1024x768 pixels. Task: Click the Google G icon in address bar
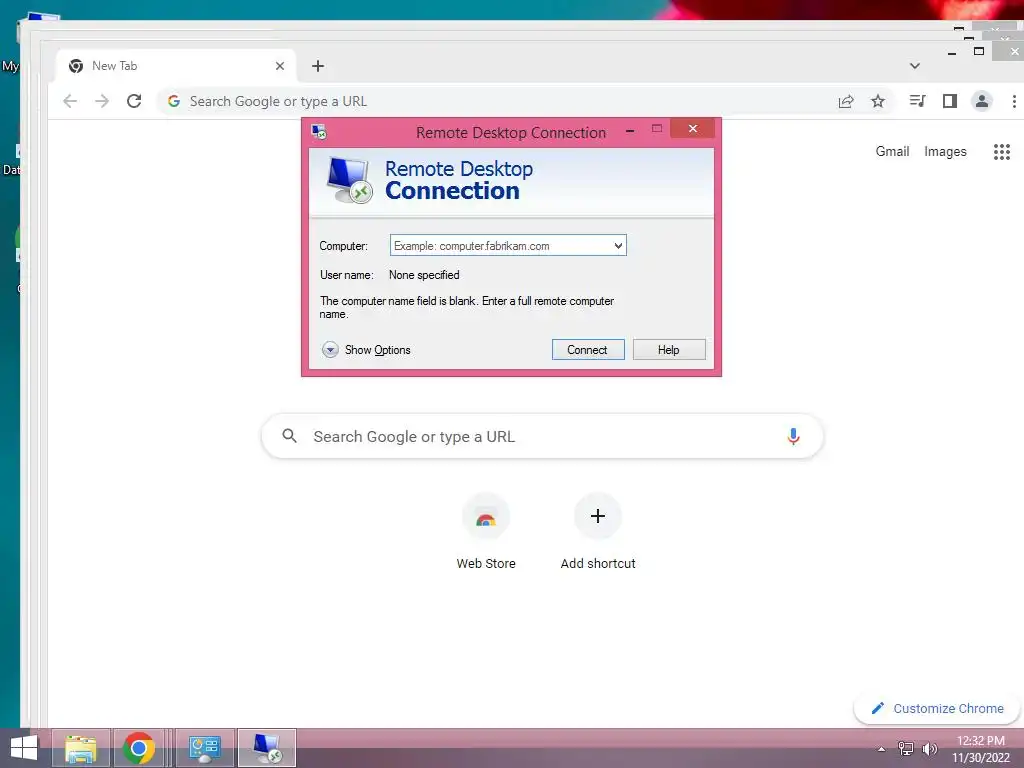click(174, 101)
